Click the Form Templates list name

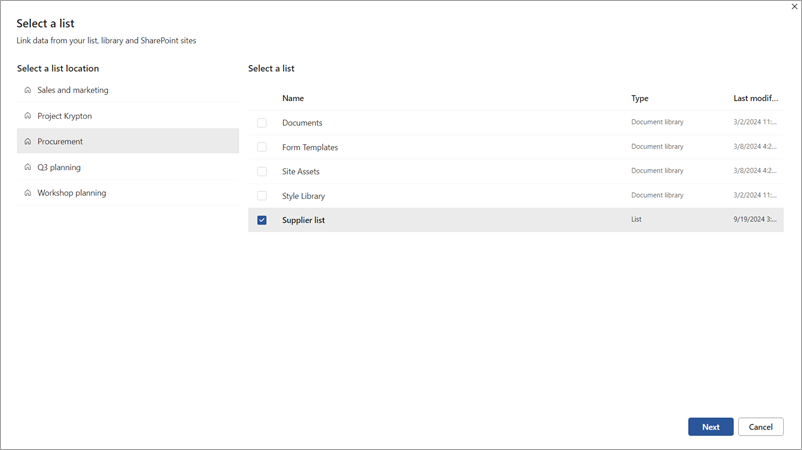coord(310,147)
